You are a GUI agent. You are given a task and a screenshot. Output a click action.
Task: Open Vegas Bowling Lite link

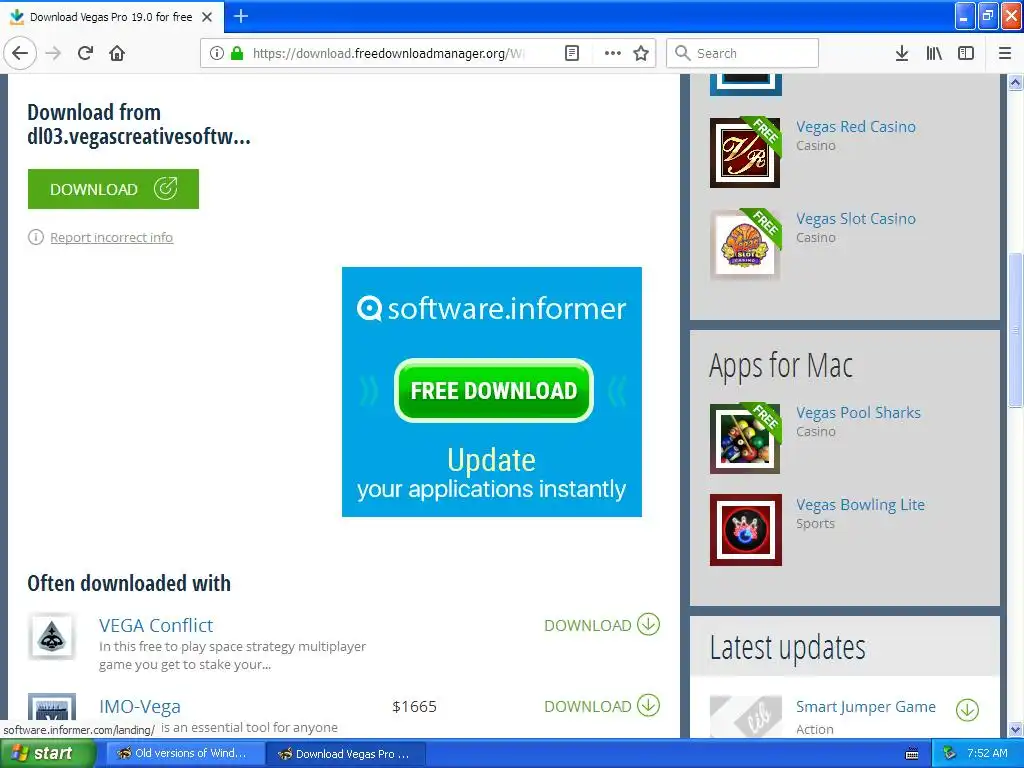(860, 505)
